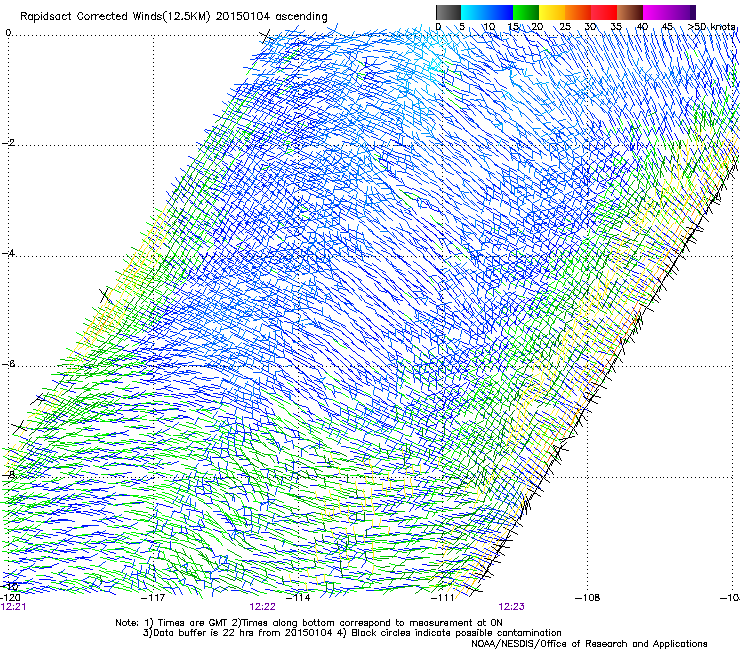Image resolution: width=740 pixels, height=650 pixels.
Task: Click the '>50 knots' legend label
Action: (712, 27)
